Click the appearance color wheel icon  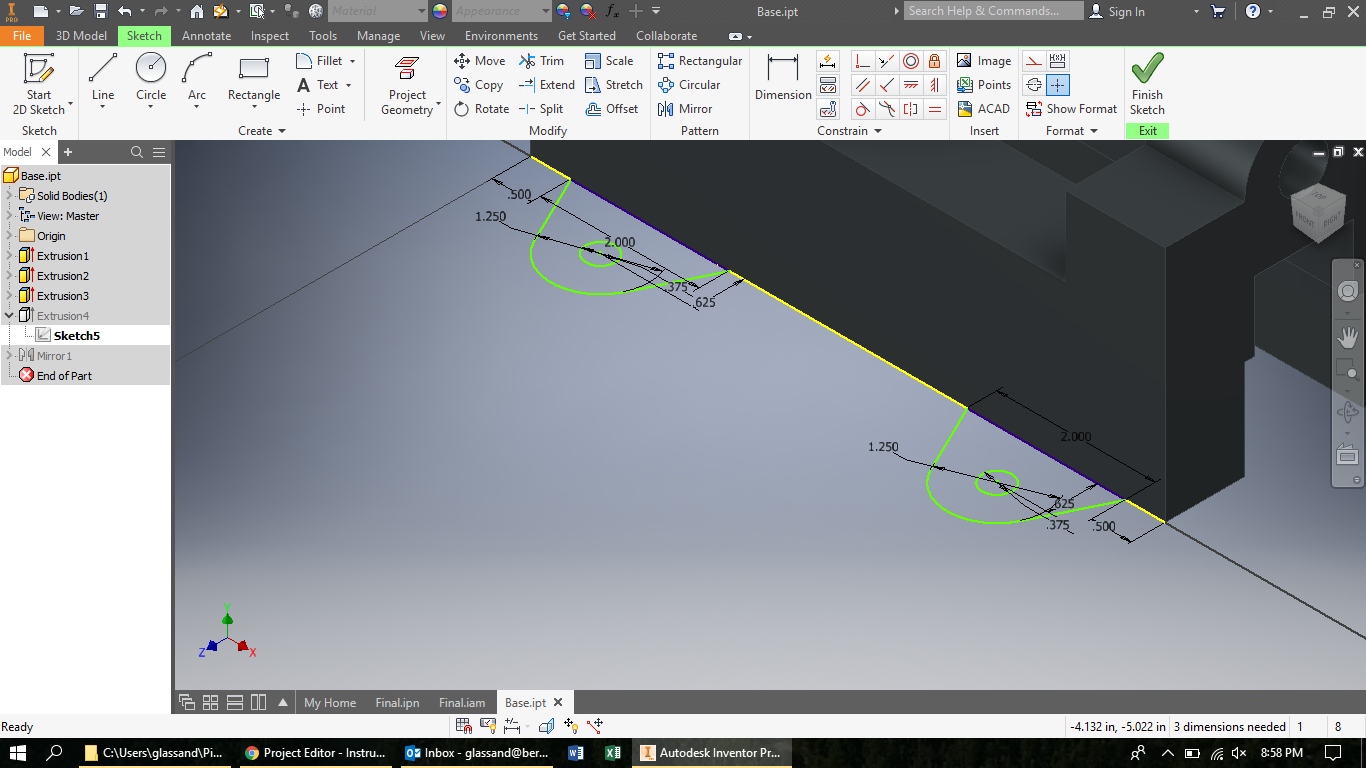pyautogui.click(x=440, y=11)
